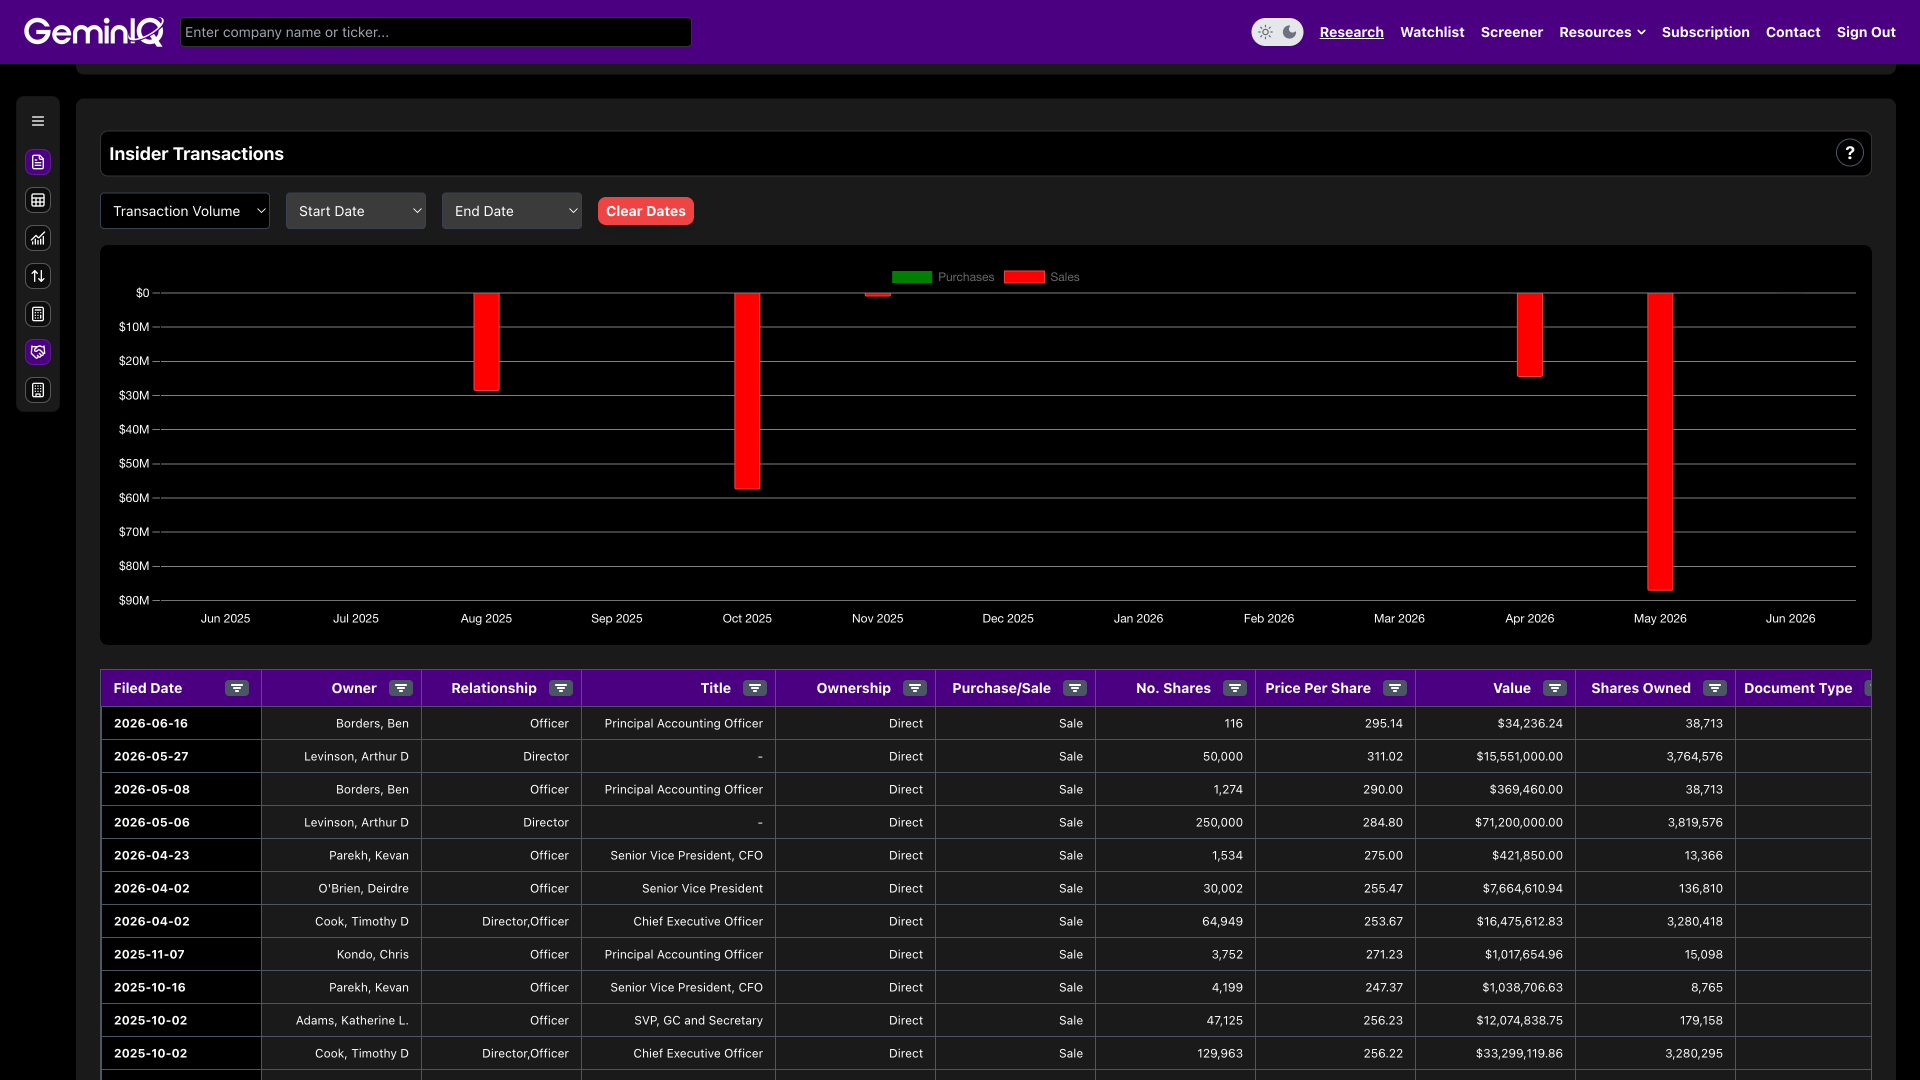The width and height of the screenshot is (1920, 1080).
Task: Click the 2026-04-23 filed date cell
Action: click(x=181, y=855)
